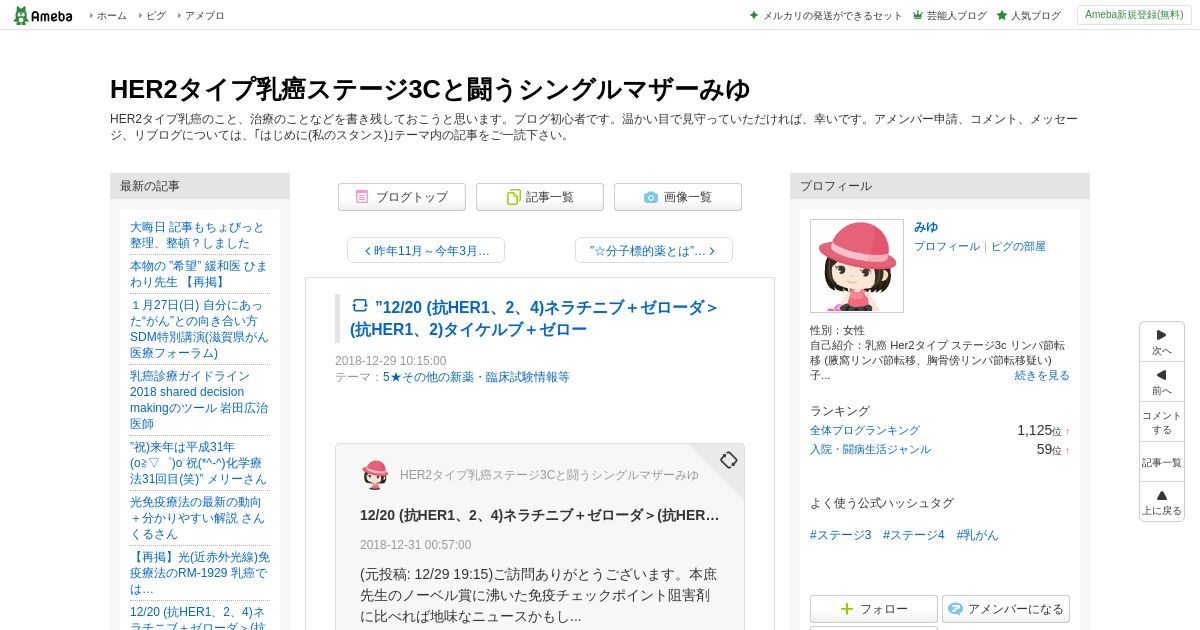Click the green 記事一覧 document icon
The image size is (1200, 630).
point(513,197)
